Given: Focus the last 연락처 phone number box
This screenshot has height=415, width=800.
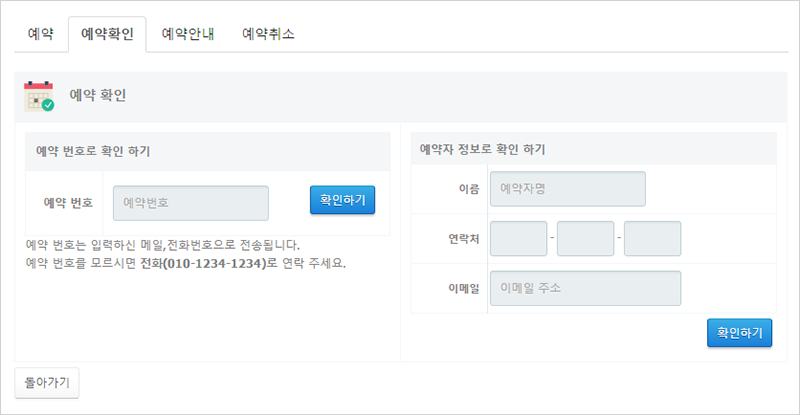Looking at the screenshot, I should tap(652, 238).
